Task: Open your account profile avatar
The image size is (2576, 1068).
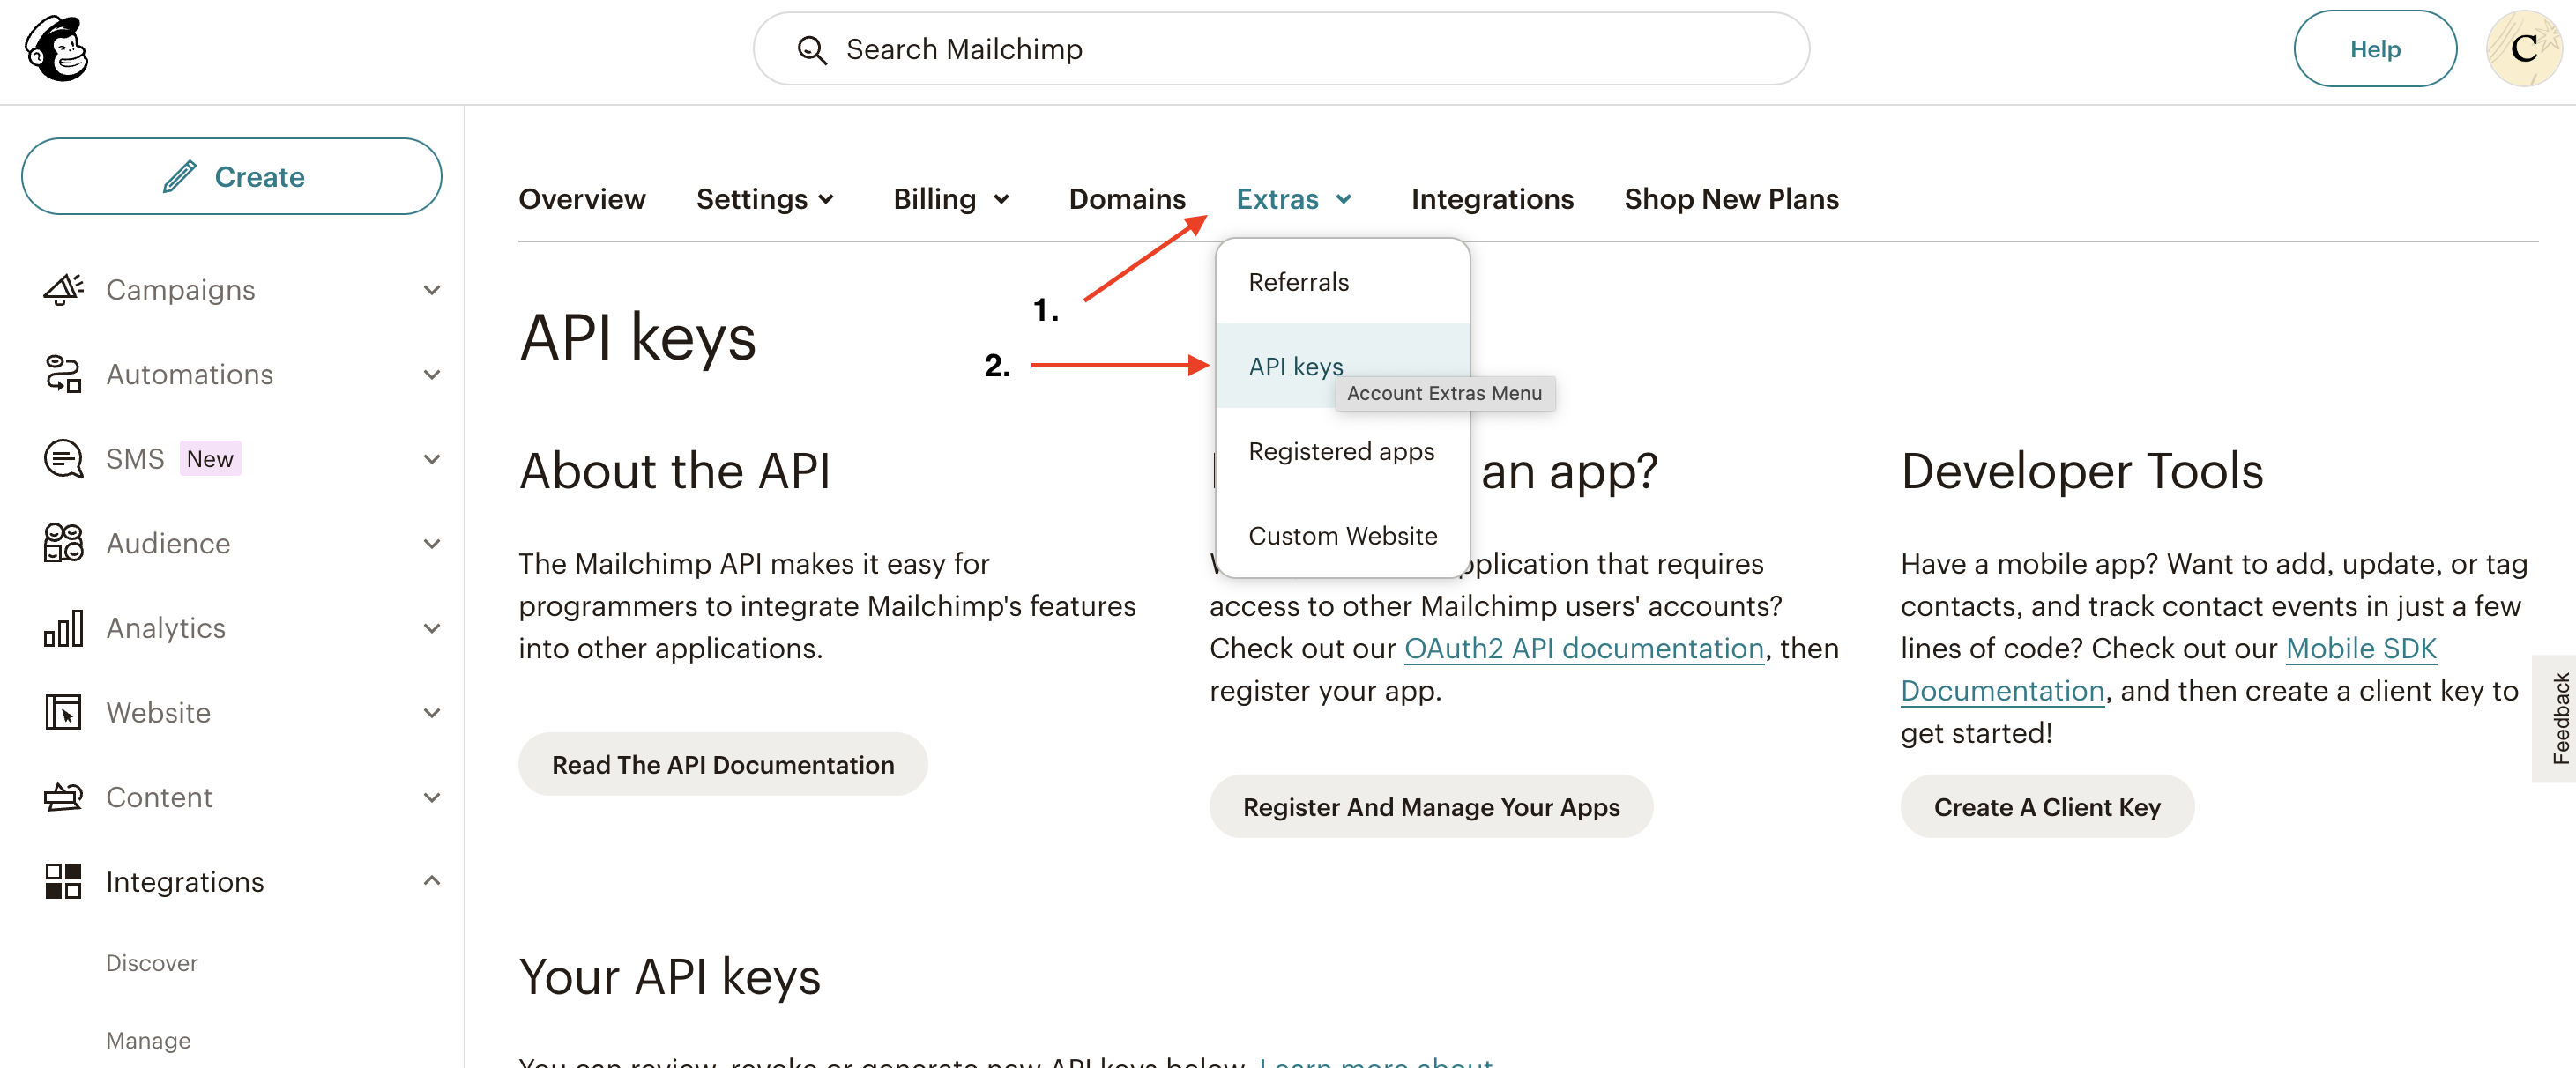Action: point(2524,48)
